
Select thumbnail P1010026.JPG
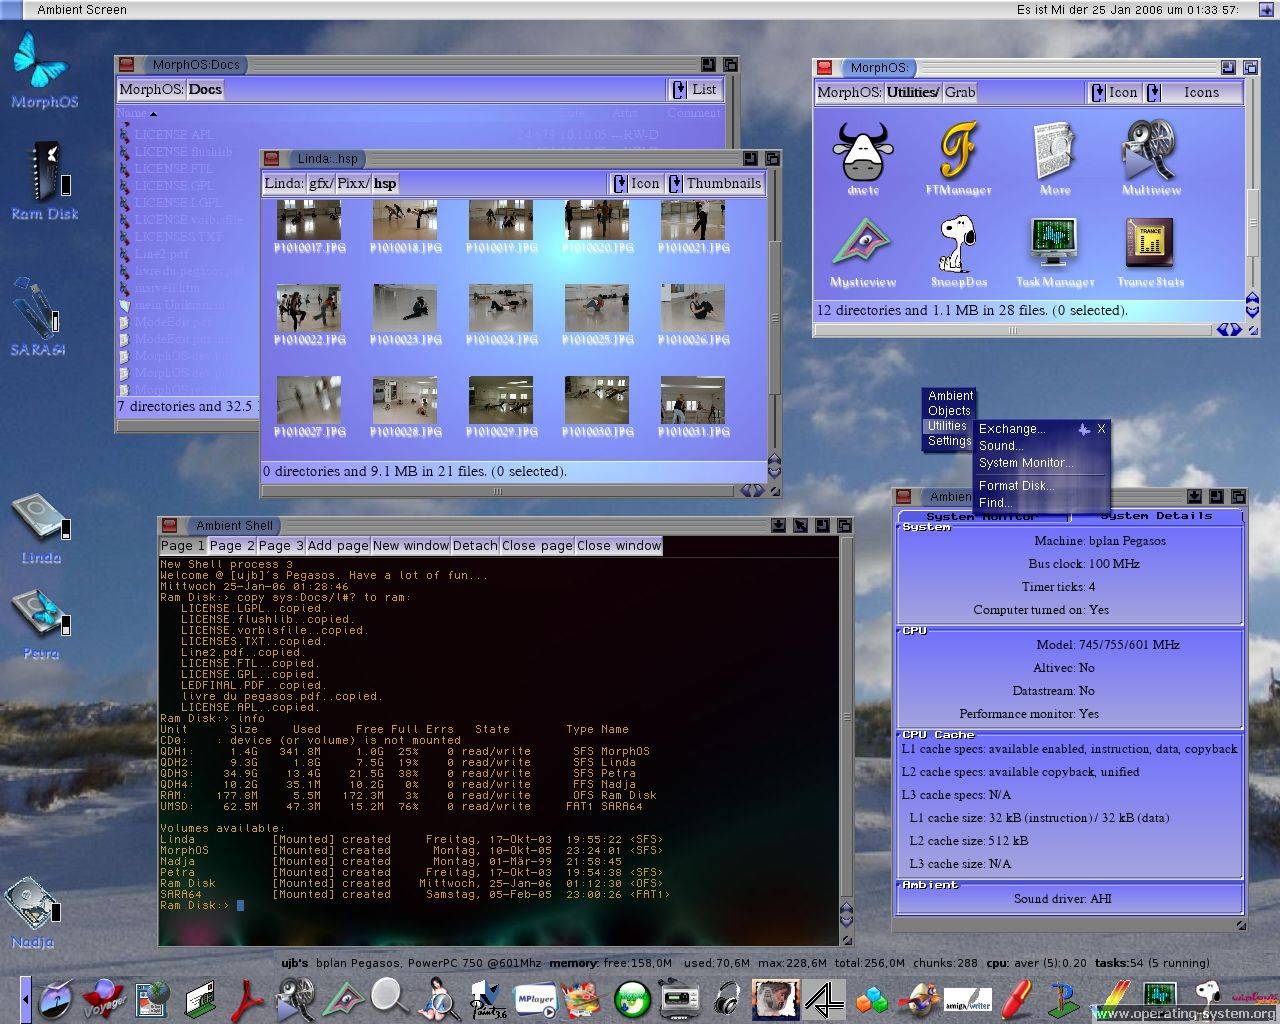click(x=693, y=314)
